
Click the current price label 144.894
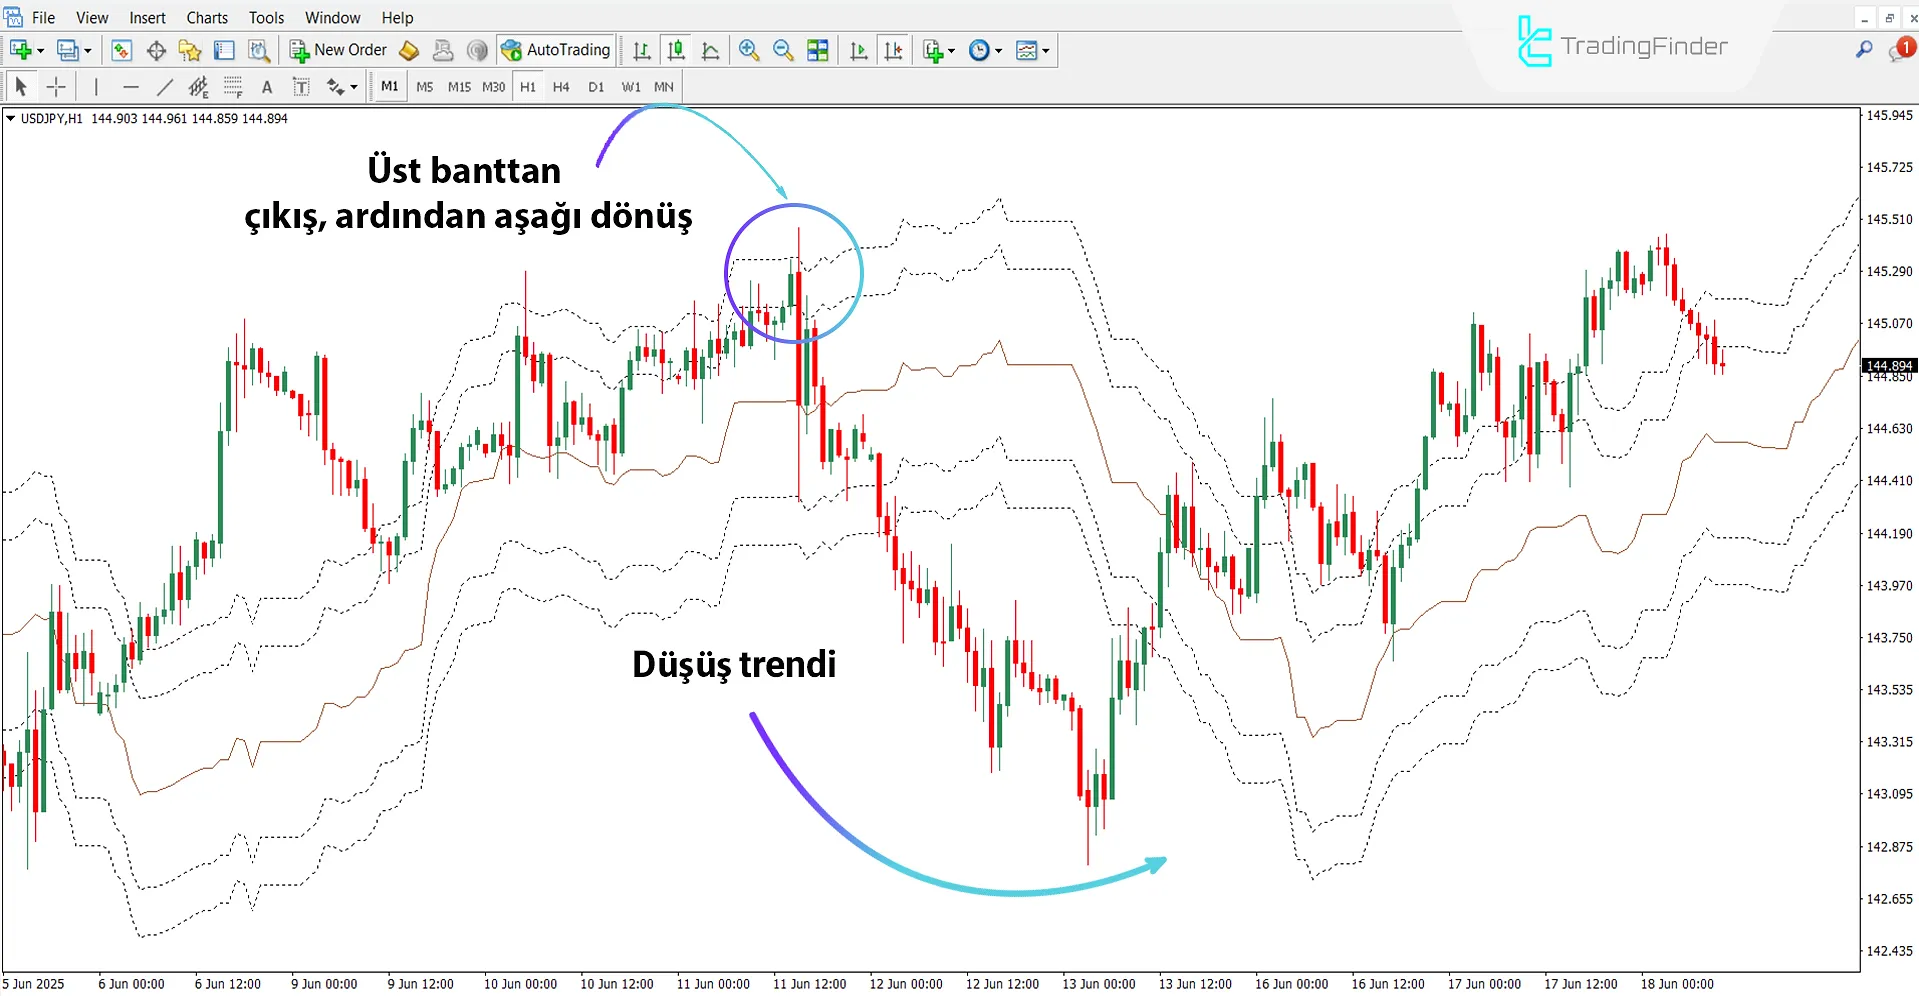point(1889,365)
